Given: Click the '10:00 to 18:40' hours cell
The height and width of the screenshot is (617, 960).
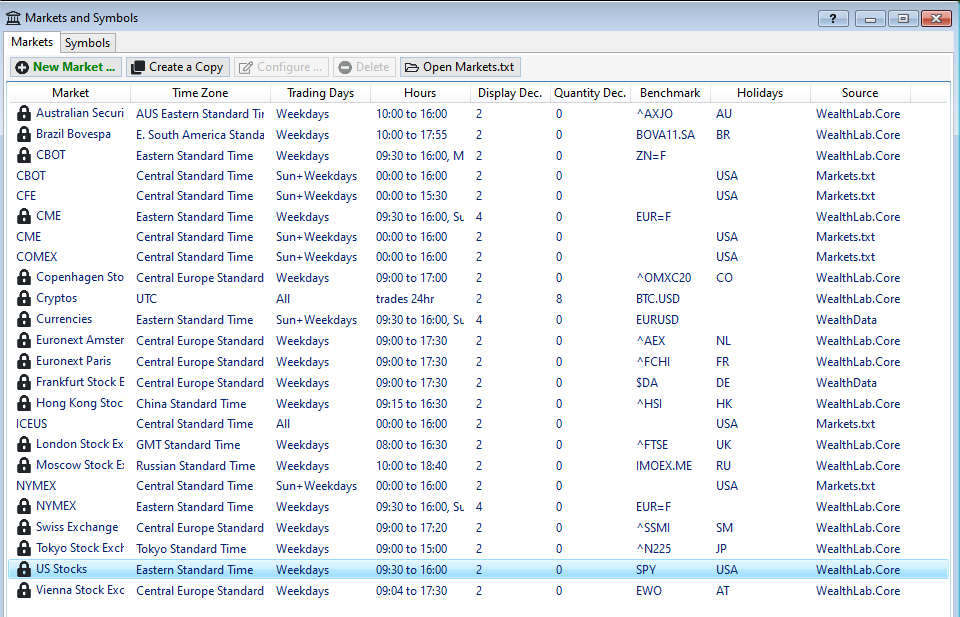Looking at the screenshot, I should [411, 466].
